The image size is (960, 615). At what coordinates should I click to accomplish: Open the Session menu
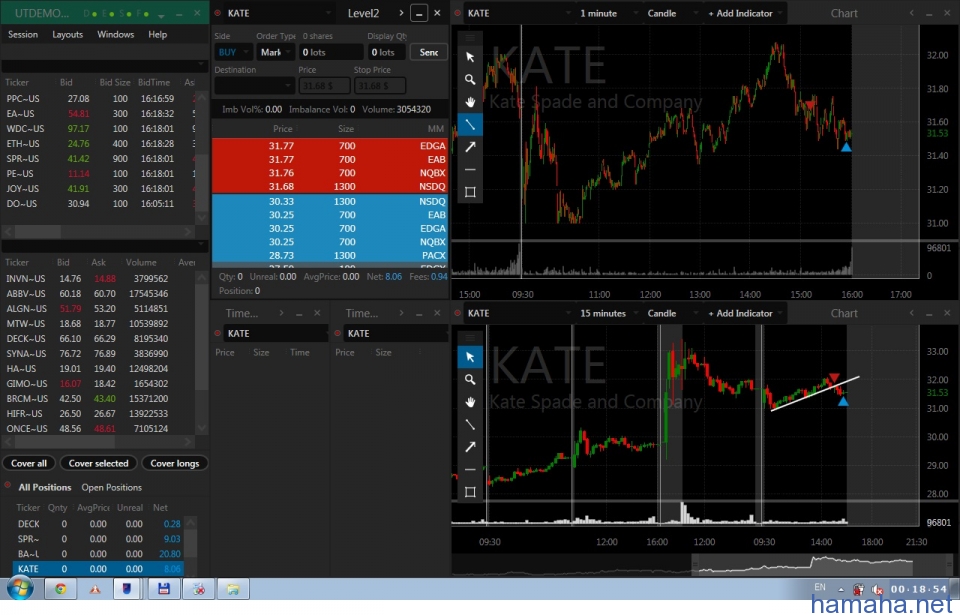[23, 34]
